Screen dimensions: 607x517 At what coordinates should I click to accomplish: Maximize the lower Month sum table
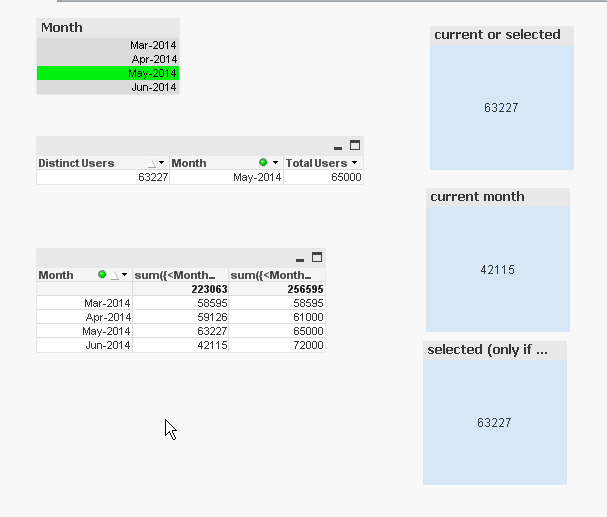(x=317, y=257)
